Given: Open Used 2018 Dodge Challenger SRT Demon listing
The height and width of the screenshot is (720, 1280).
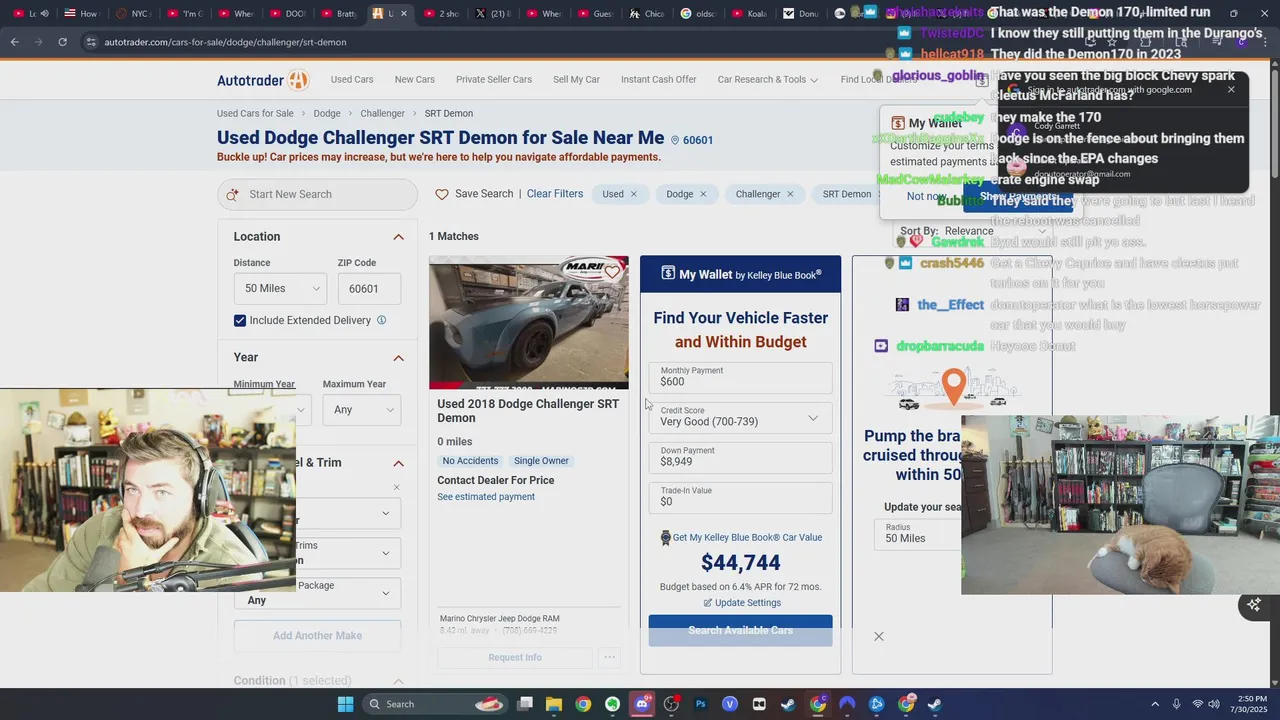Looking at the screenshot, I should coord(528,411).
